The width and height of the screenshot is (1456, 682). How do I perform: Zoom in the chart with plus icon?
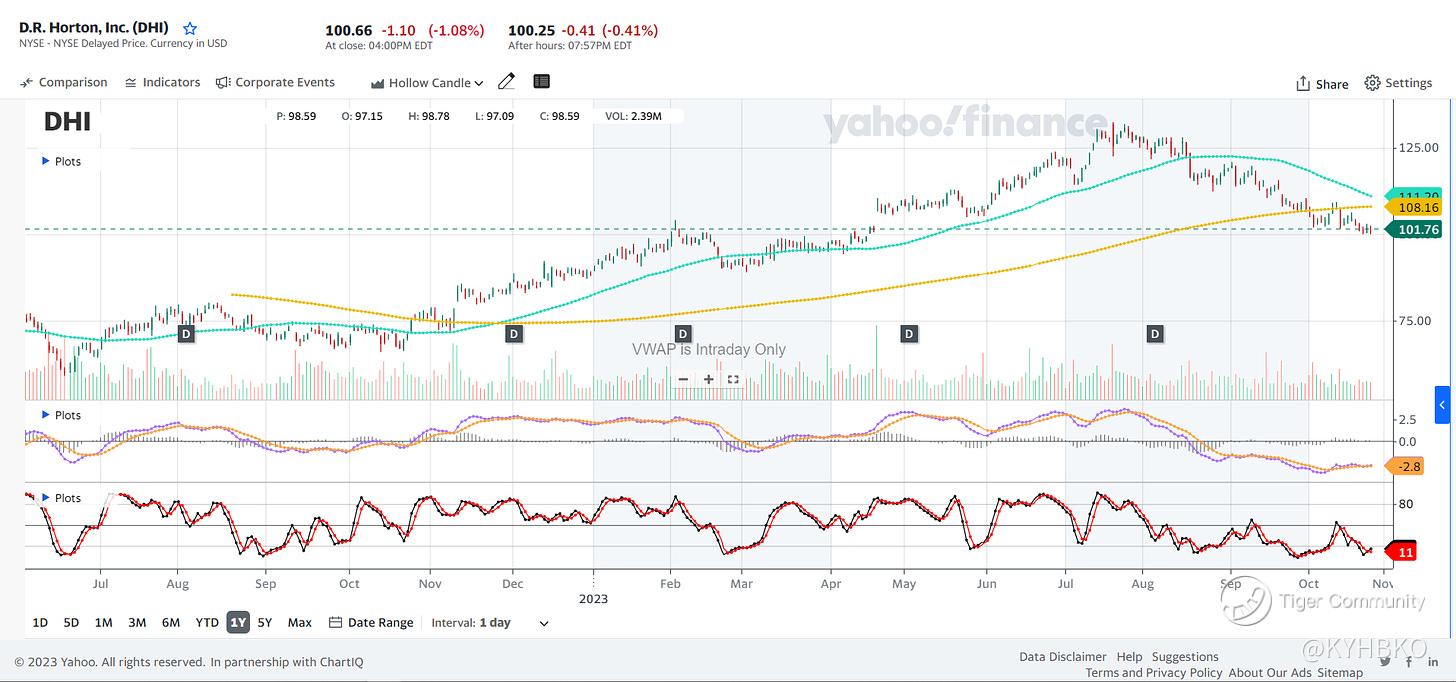(708, 379)
